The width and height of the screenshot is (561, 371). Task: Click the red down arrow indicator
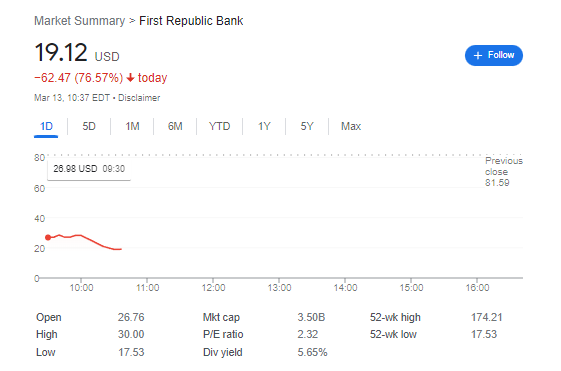coord(131,78)
